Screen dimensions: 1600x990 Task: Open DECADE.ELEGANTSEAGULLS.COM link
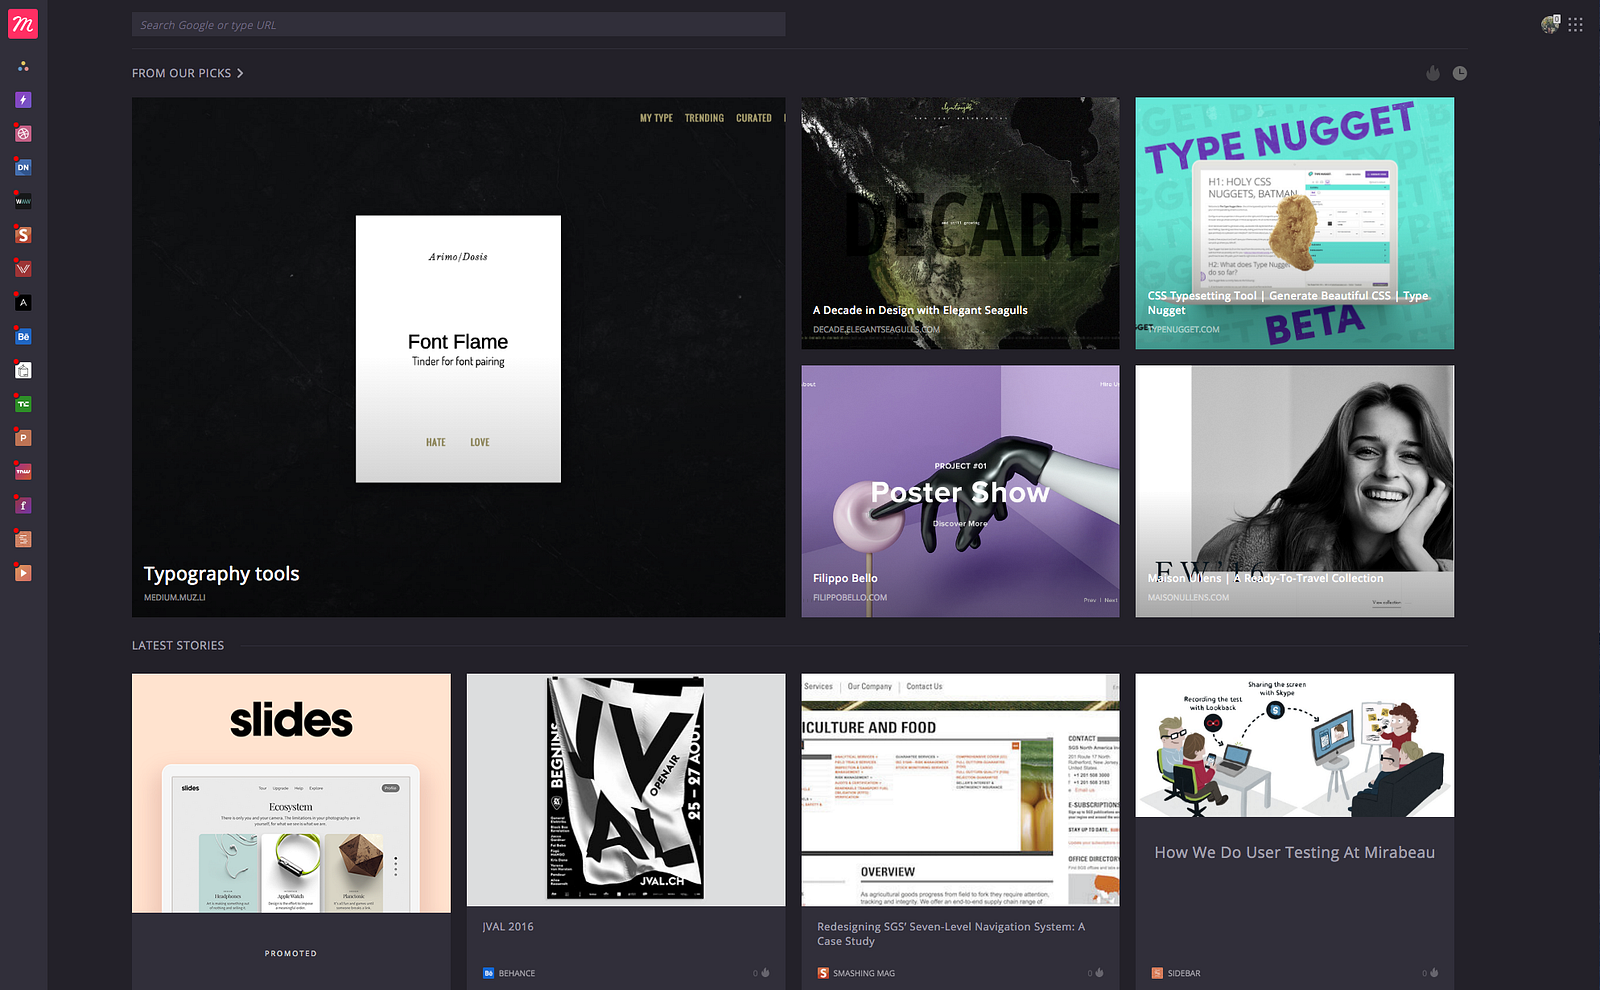click(x=876, y=329)
